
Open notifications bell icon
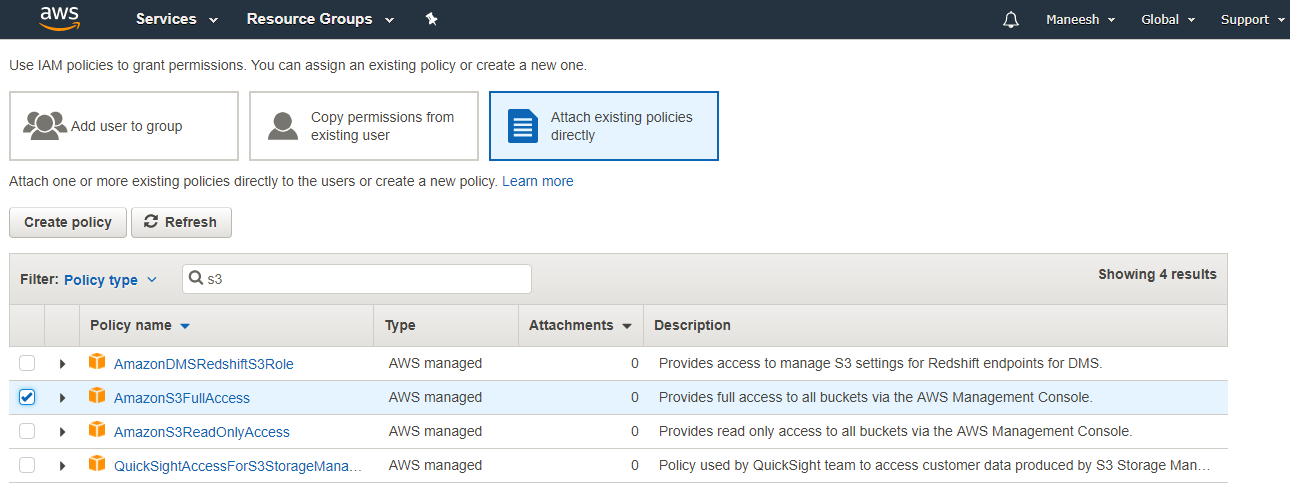[x=1011, y=20]
